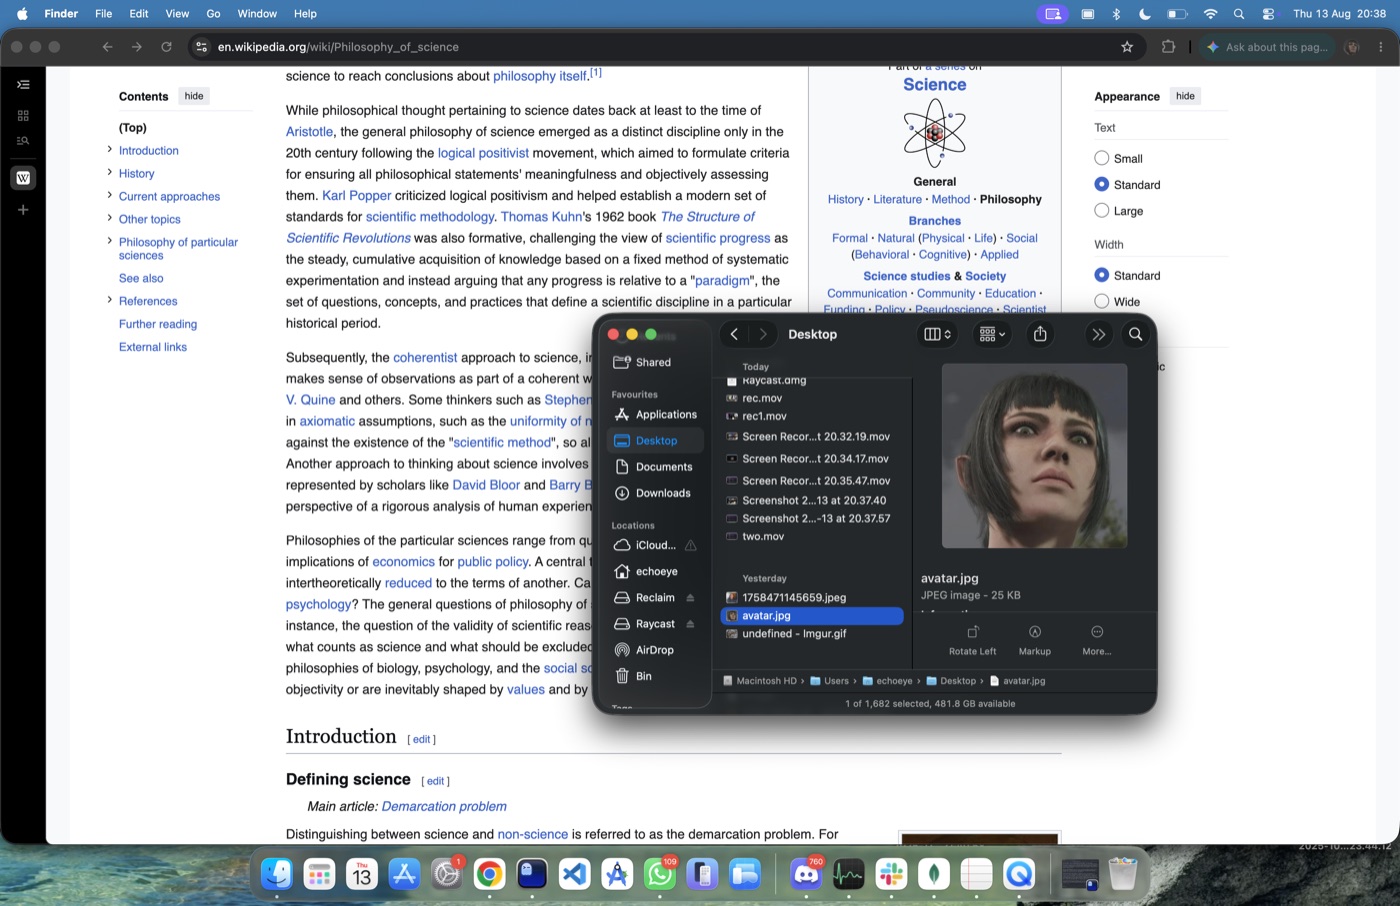Open Chrome from the Dock
This screenshot has height=906, width=1400.
[489, 875]
